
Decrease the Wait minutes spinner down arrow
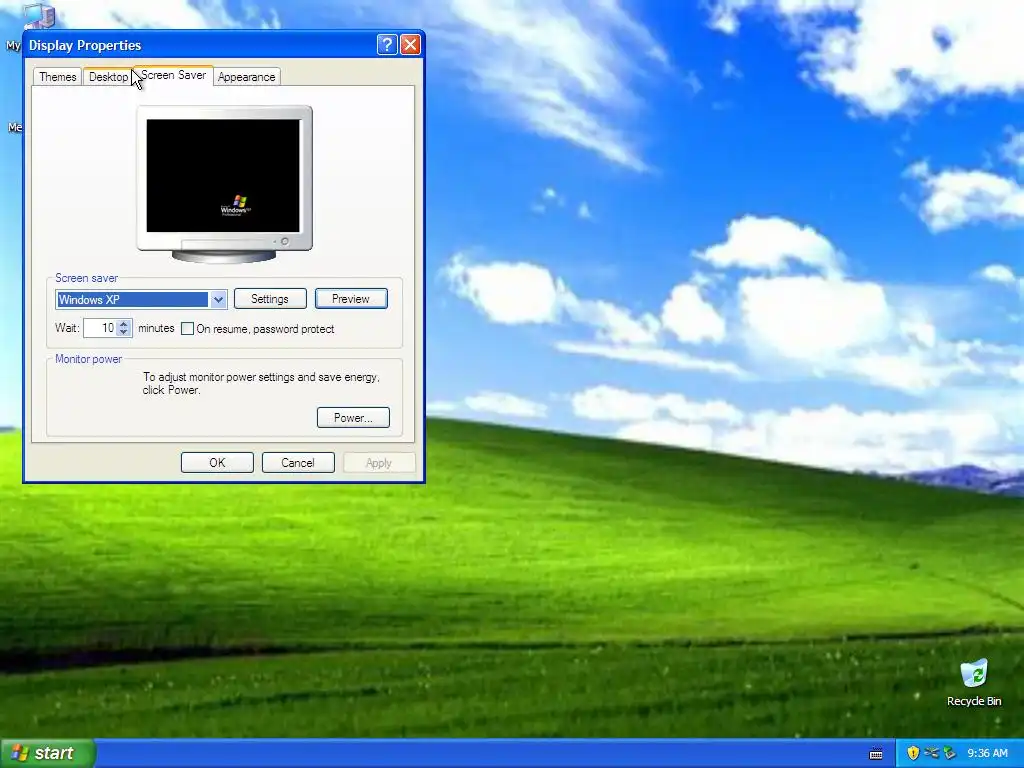(x=124, y=332)
